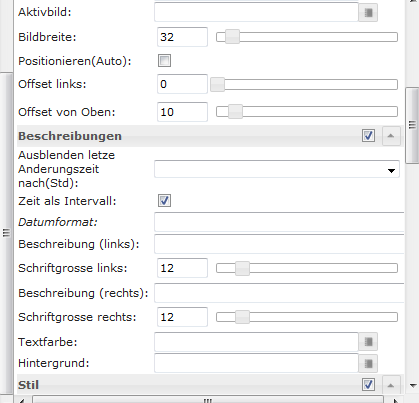Image resolution: width=419 pixels, height=403 pixels.
Task: Click vertical scrollbar down arrow
Action: click(x=413, y=386)
